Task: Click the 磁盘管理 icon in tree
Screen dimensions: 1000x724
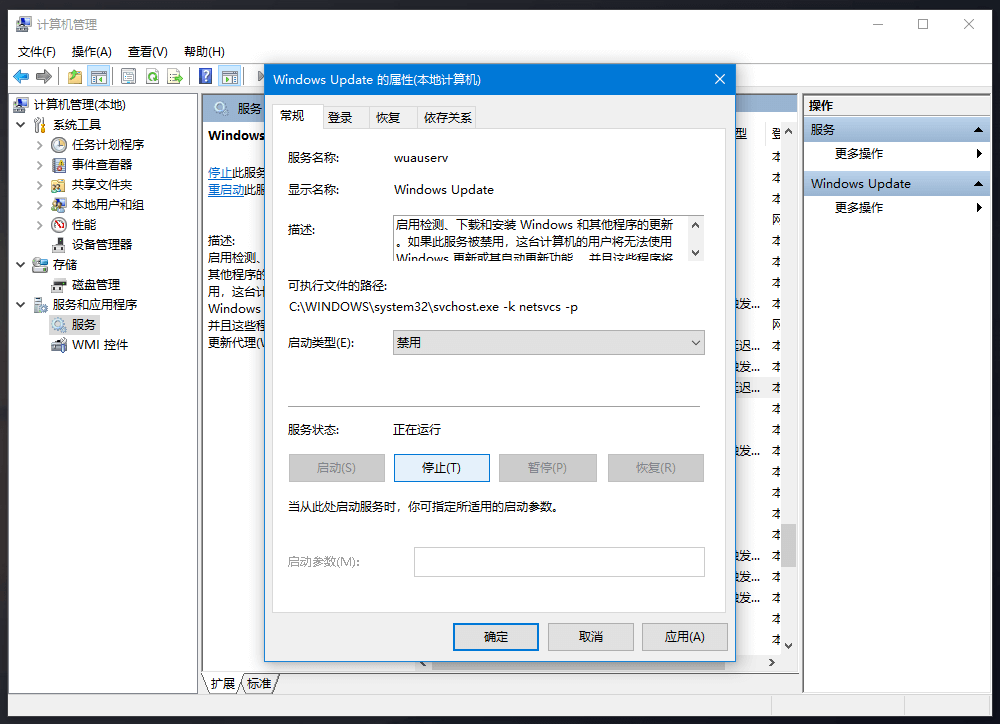Action: [x=59, y=284]
